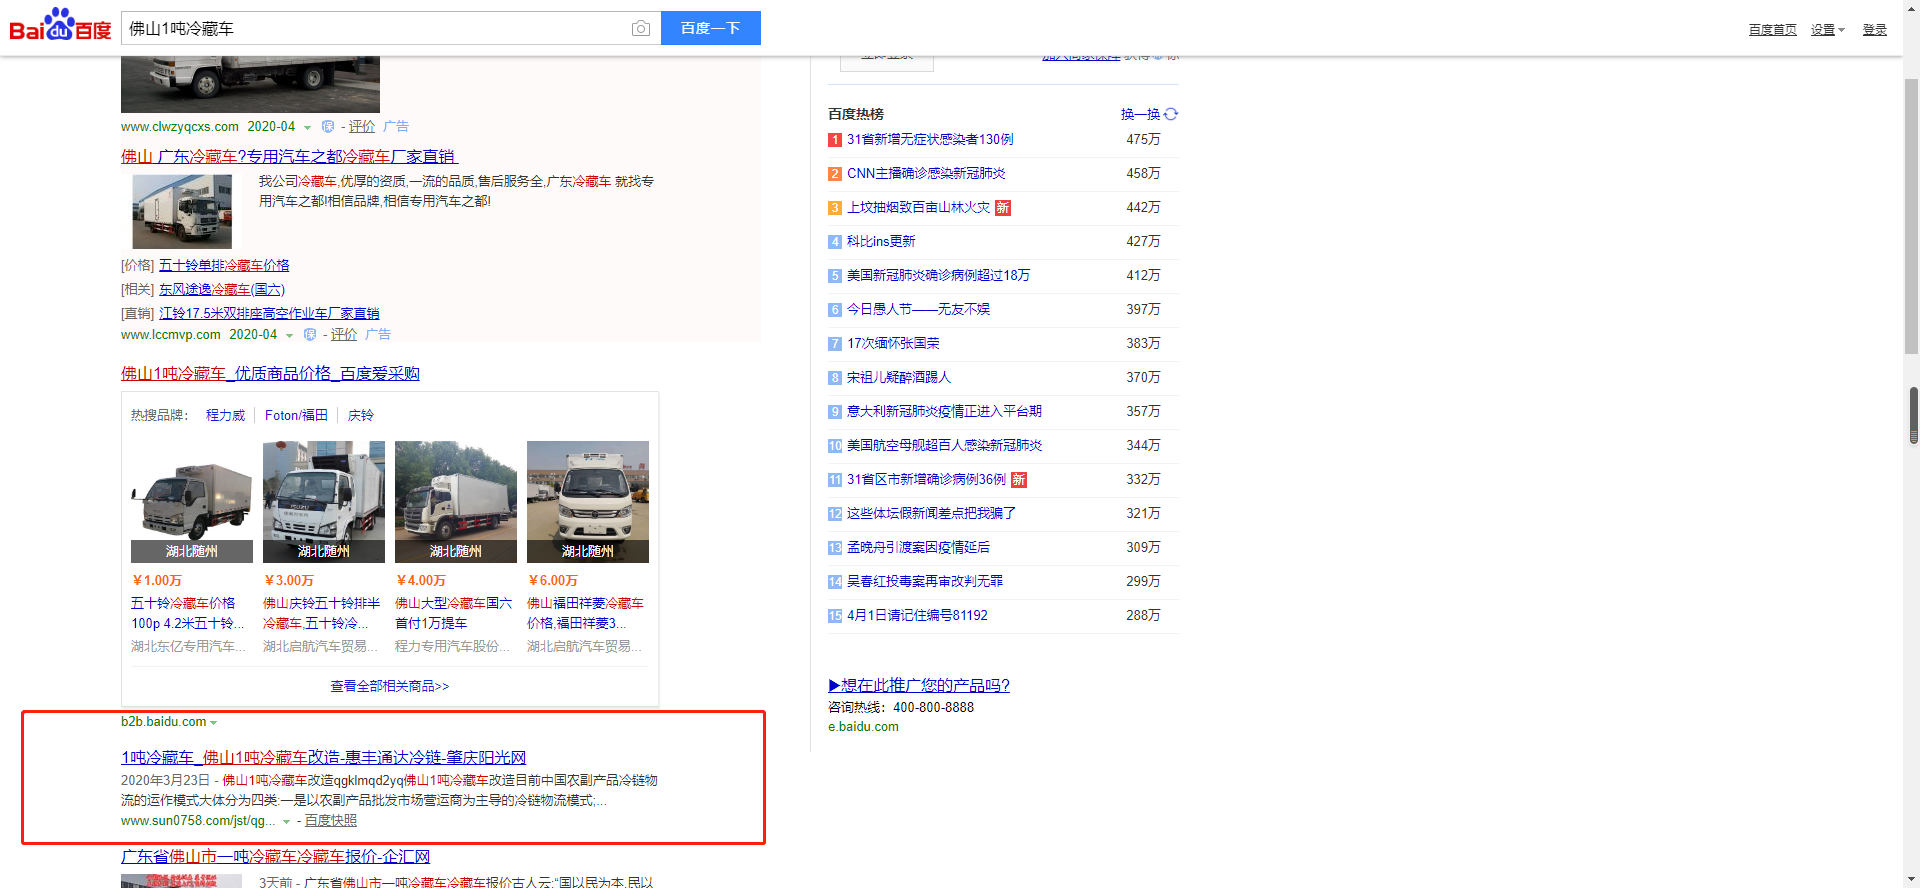Viewport: 1920px width, 888px height.
Task: Open 设置 dropdown menu
Action: coord(1827,30)
